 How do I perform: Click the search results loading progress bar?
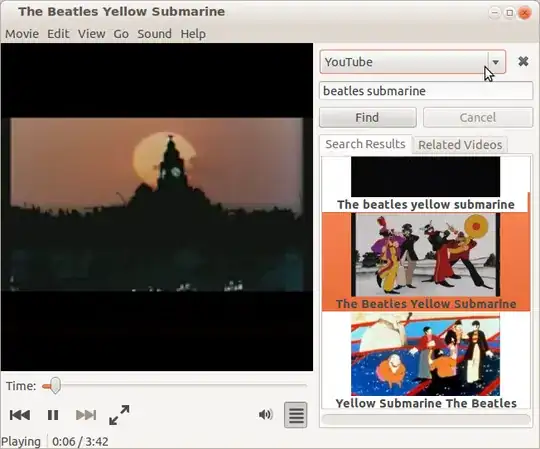pyautogui.click(x=426, y=420)
